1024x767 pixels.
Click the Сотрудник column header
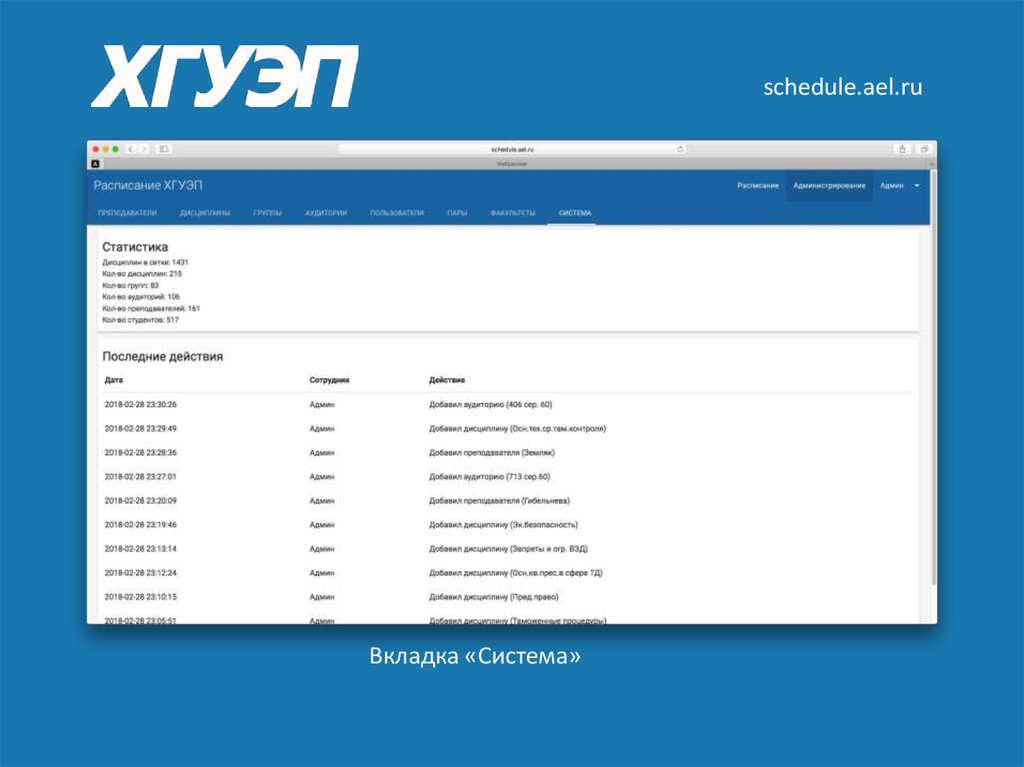329,380
